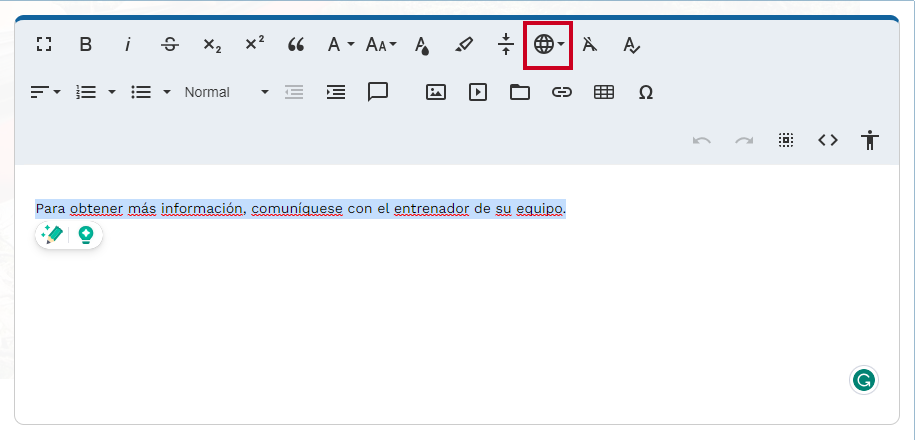Click the word "información" in the text
The image size is (915, 440).
tap(202, 208)
